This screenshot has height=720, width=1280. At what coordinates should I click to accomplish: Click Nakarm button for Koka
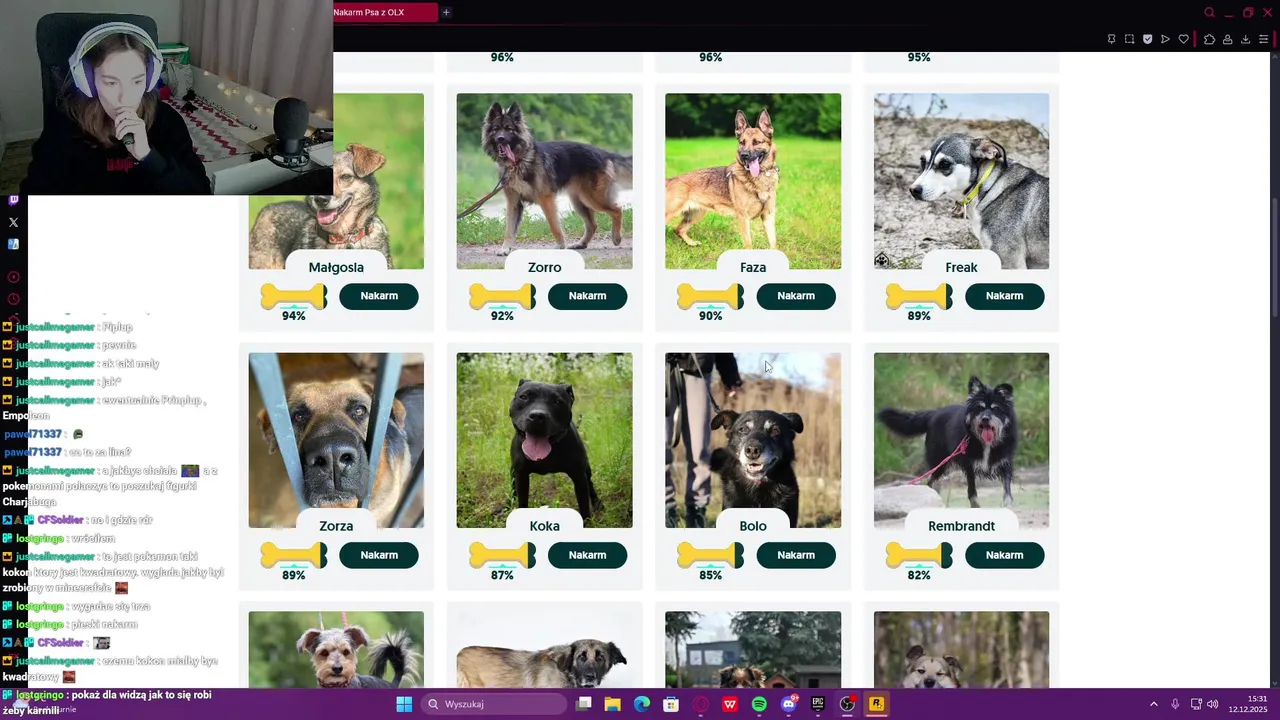pos(587,555)
